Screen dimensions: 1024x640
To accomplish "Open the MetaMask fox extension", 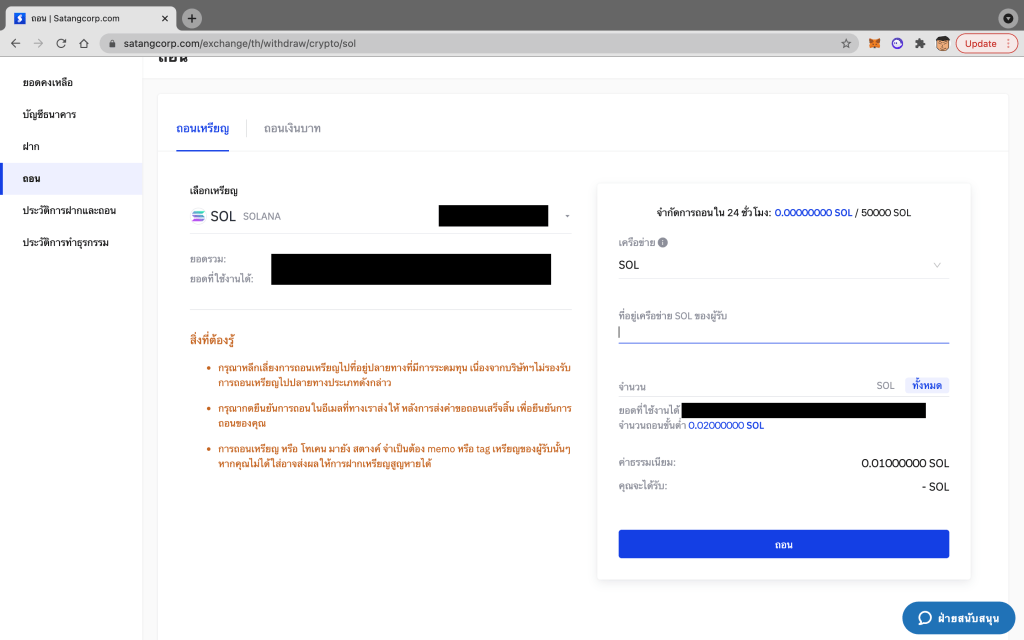I will tap(875, 44).
